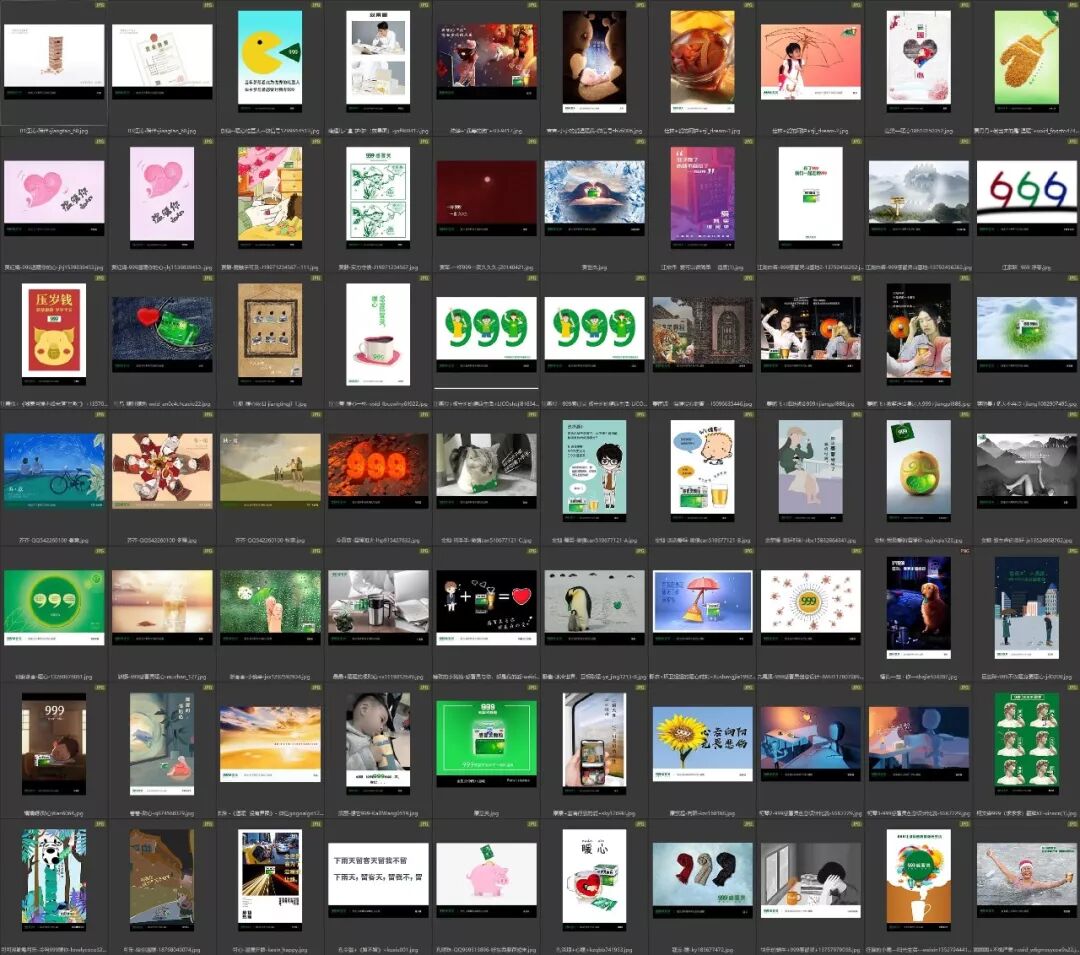Select the colorful 666 thumbnail
Viewport: 1080px width, 955px height.
click(1027, 199)
